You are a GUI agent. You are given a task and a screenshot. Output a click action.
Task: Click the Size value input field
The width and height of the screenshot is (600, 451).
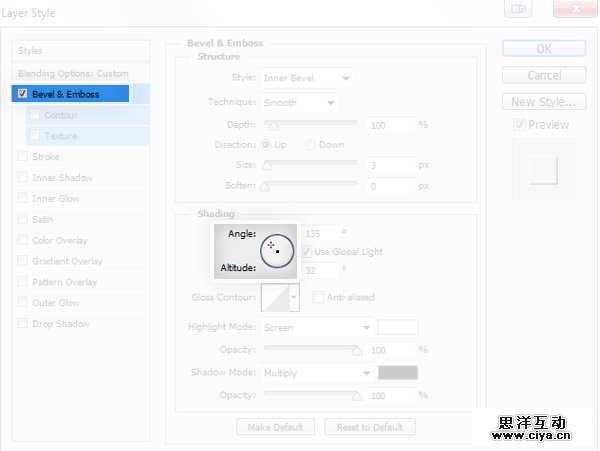point(391,165)
